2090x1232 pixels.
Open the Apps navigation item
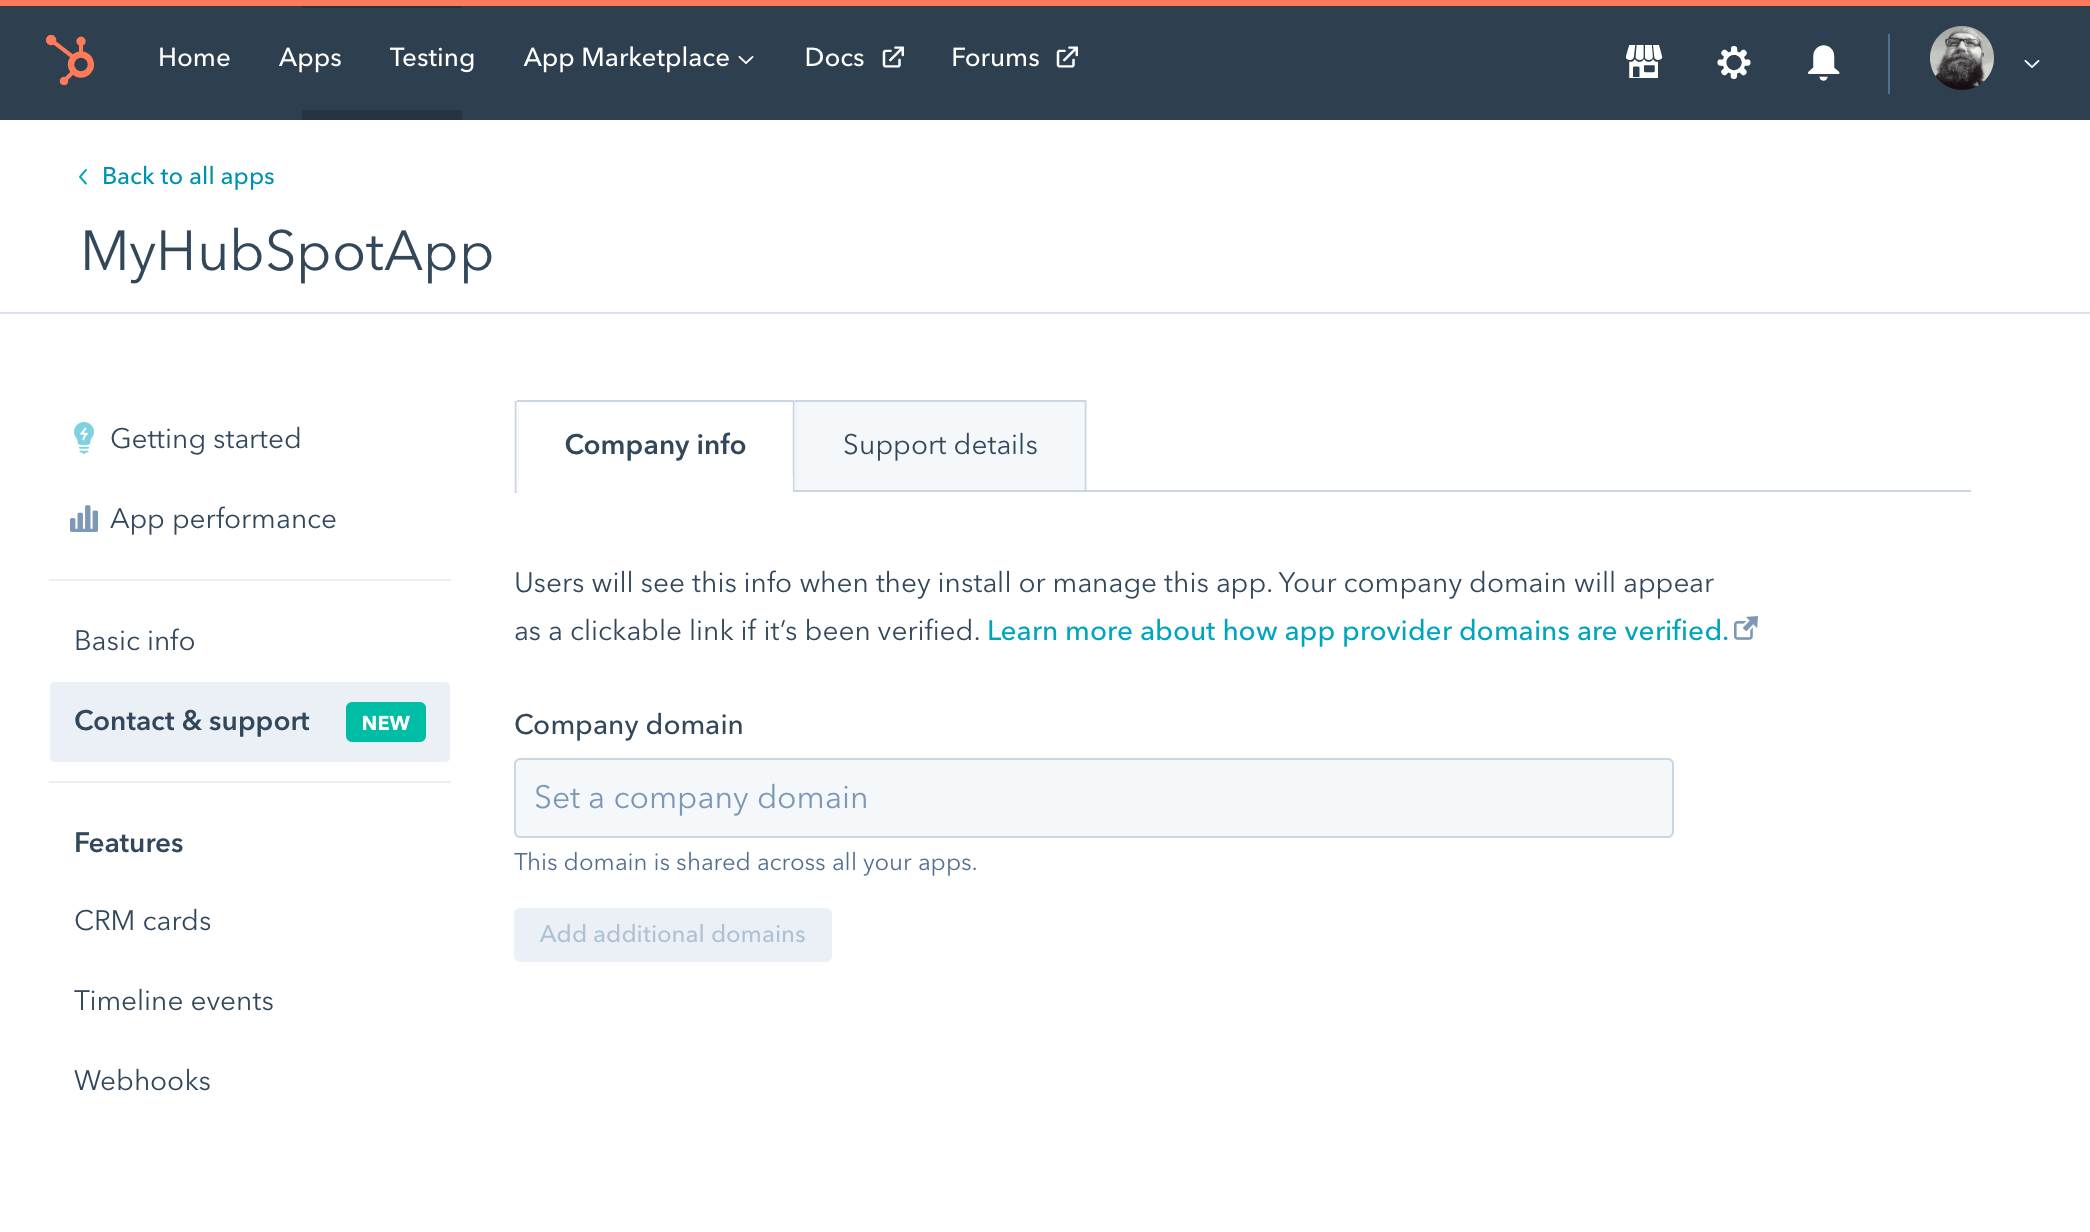click(310, 58)
